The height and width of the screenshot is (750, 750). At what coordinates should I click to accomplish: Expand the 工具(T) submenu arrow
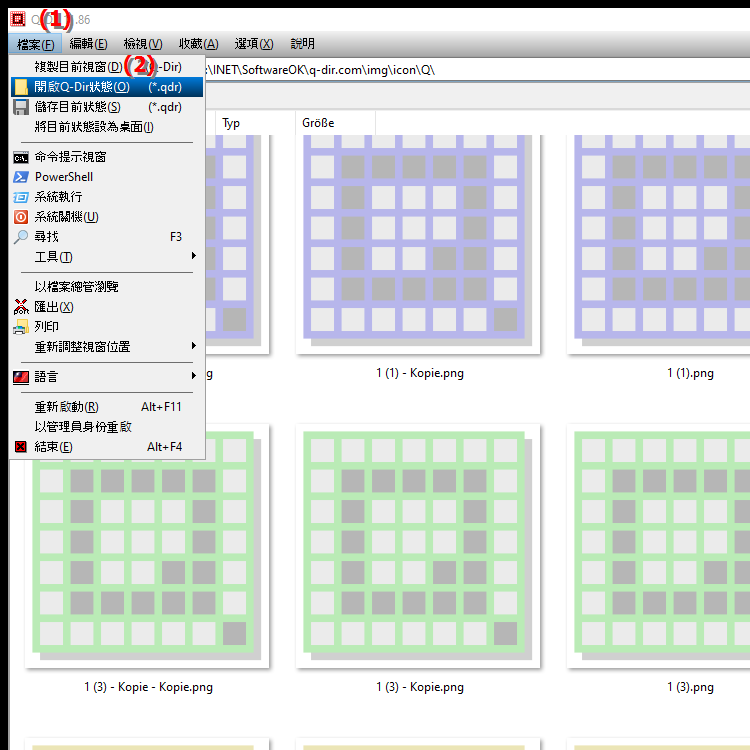coord(194,256)
